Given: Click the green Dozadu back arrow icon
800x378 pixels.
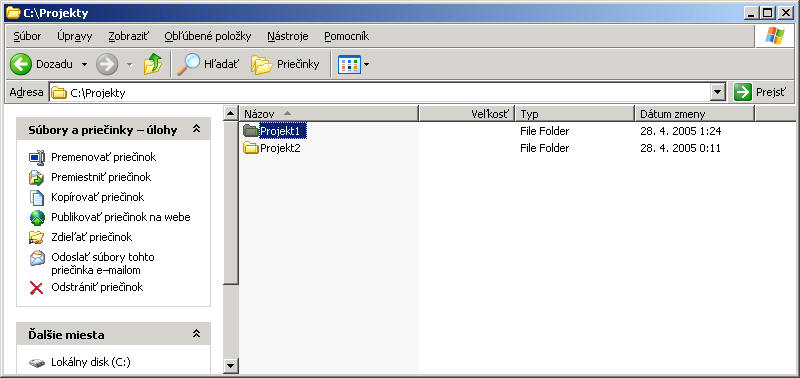Looking at the screenshot, I should coord(21,64).
